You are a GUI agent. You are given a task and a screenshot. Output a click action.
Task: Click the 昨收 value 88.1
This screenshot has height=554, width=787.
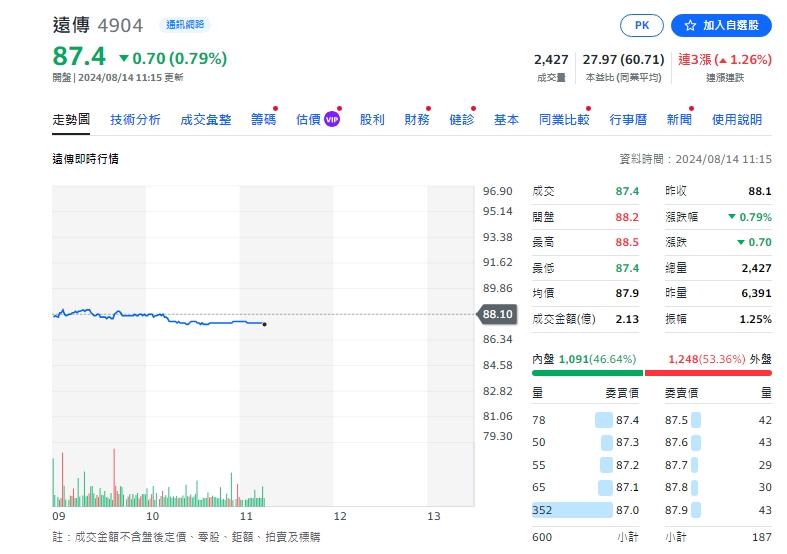pos(759,191)
